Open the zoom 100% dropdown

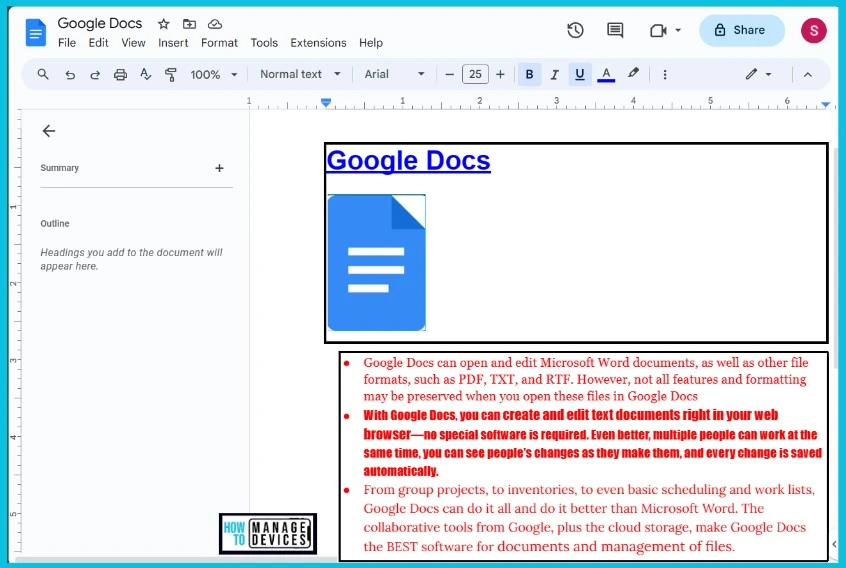(214, 74)
